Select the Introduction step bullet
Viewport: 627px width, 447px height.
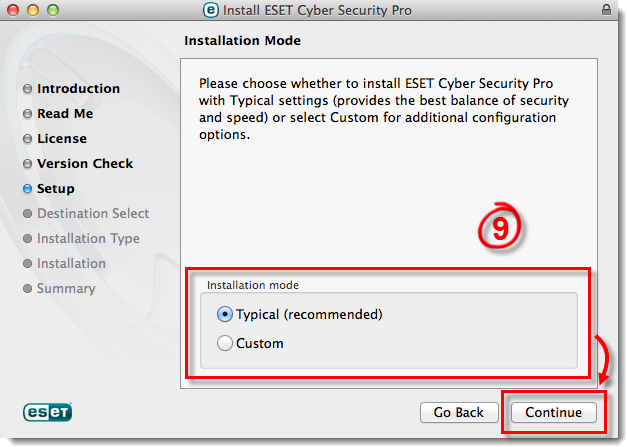point(27,88)
